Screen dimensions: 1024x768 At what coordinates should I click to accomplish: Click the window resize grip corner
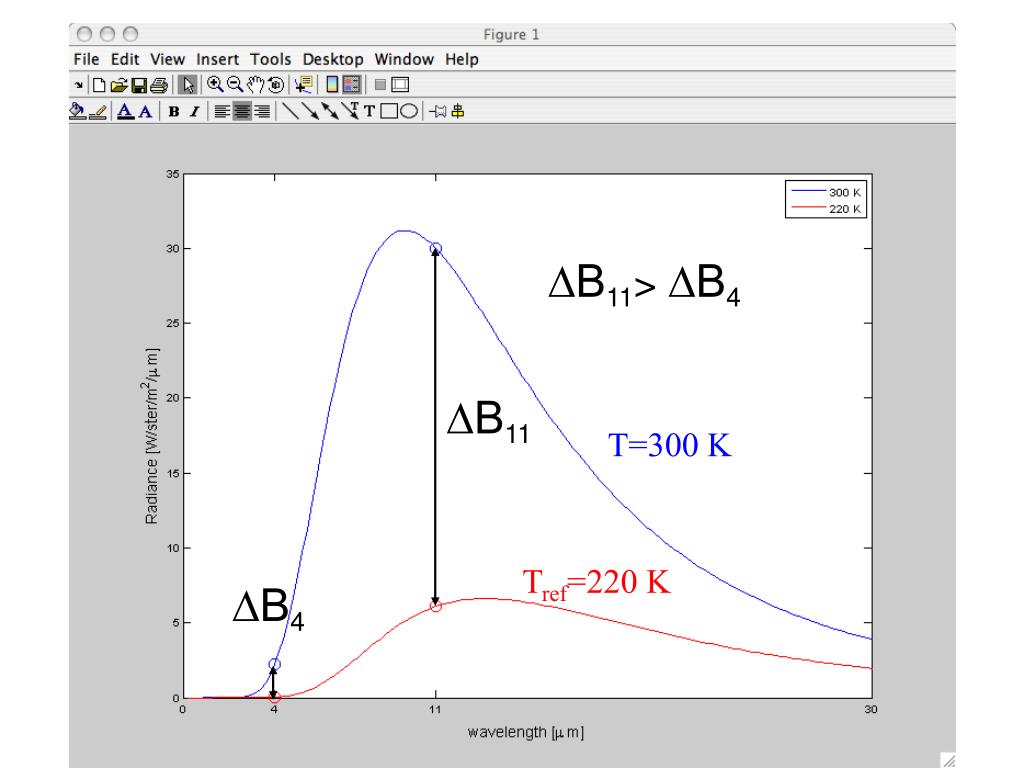949,760
